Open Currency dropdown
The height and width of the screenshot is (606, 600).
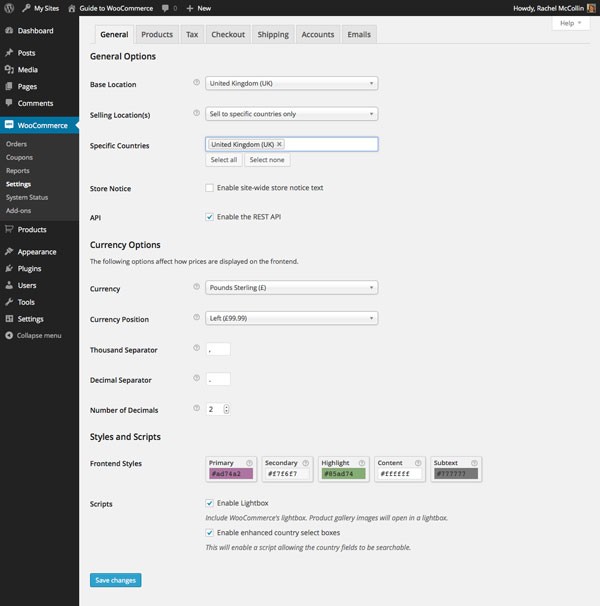[291, 288]
